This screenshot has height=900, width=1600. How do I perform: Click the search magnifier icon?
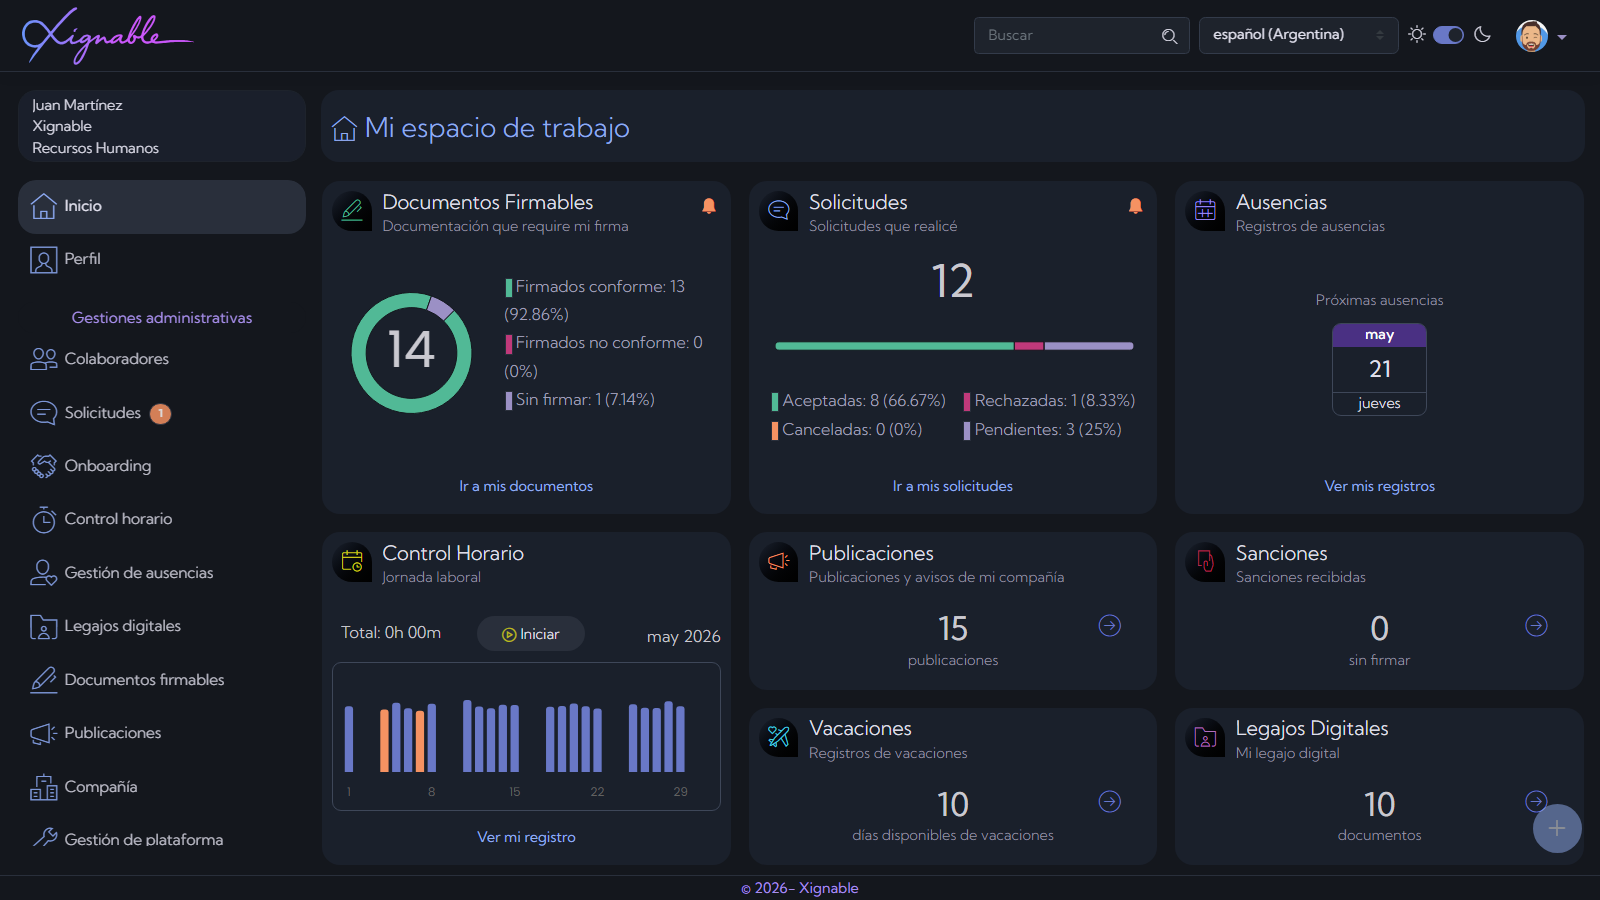tap(1169, 36)
